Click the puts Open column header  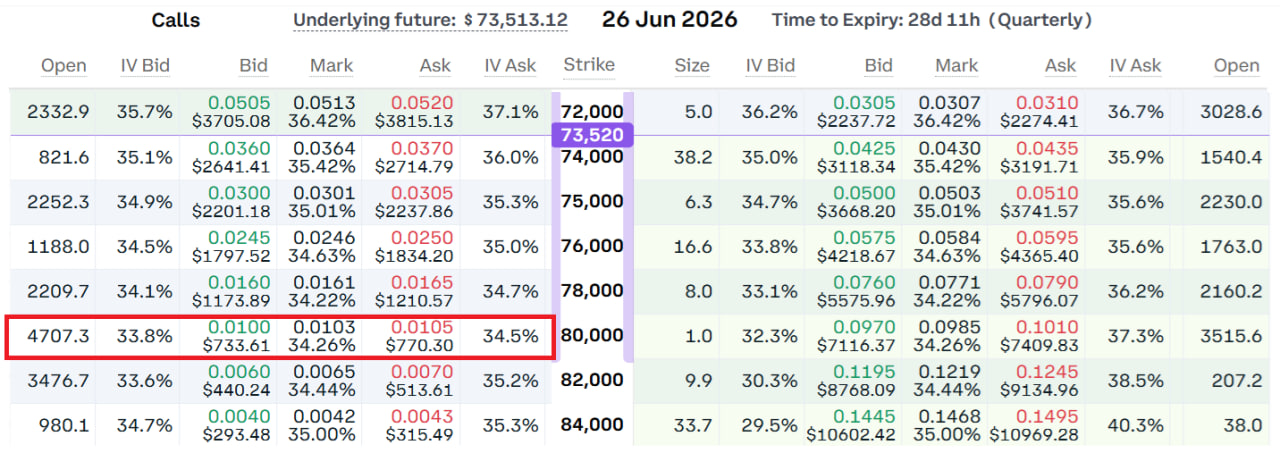pos(1236,66)
